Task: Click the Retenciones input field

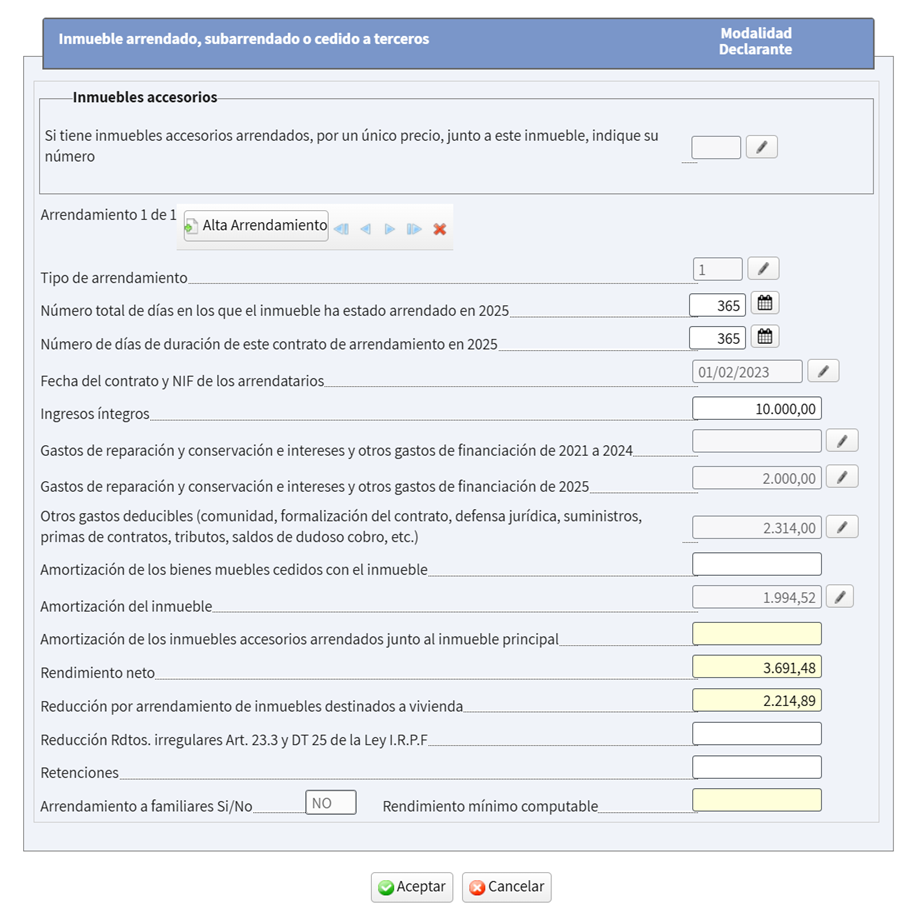Action: (x=757, y=767)
